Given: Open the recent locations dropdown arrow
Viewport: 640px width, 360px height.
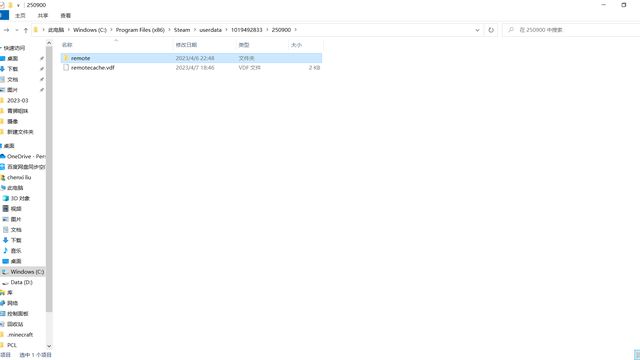Looking at the screenshot, I should pyautogui.click(x=17, y=30).
